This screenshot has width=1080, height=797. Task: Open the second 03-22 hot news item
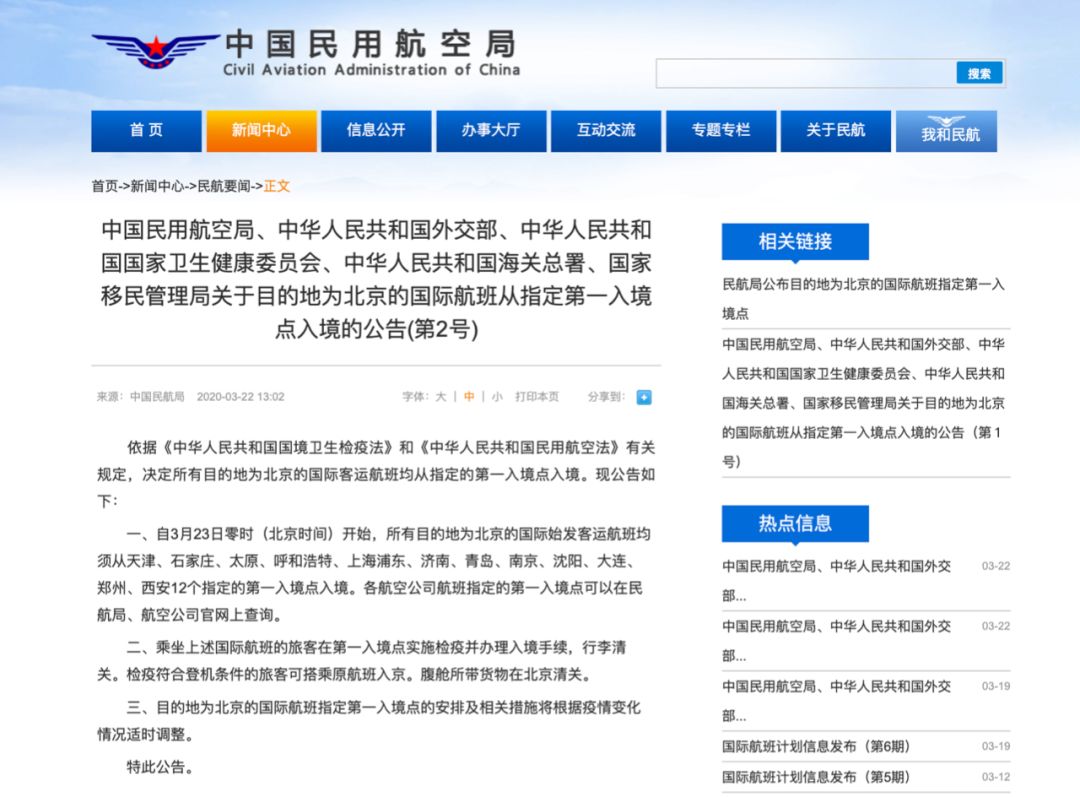click(x=837, y=641)
